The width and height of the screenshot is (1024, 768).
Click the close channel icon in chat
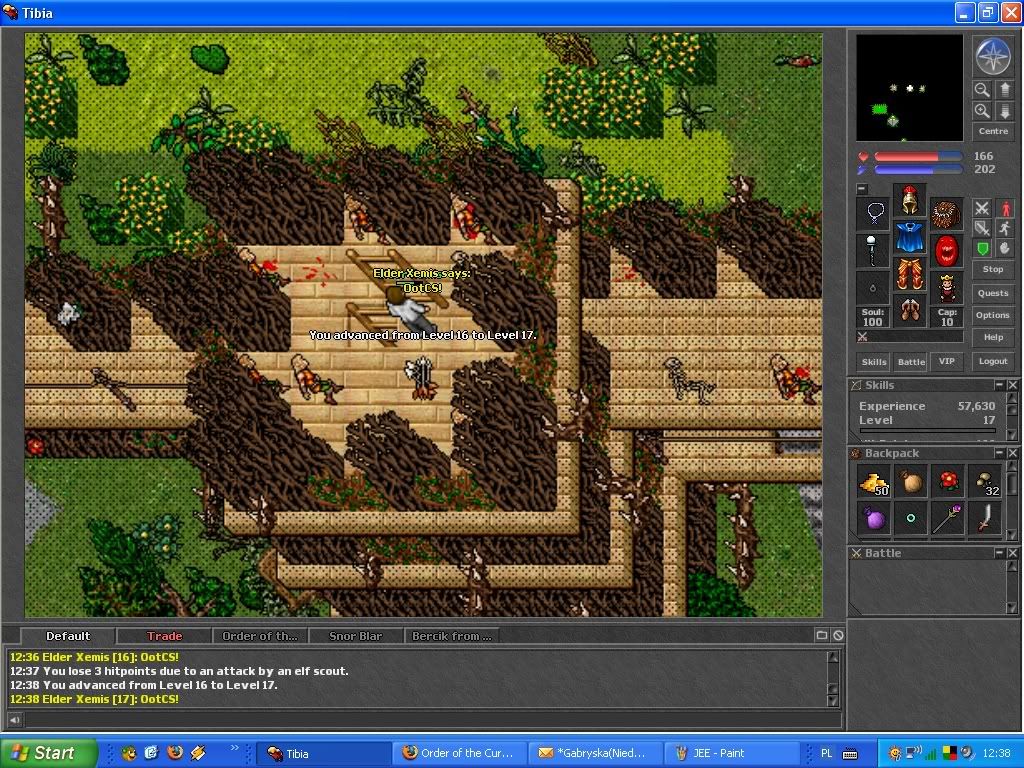pyautogui.click(x=838, y=635)
